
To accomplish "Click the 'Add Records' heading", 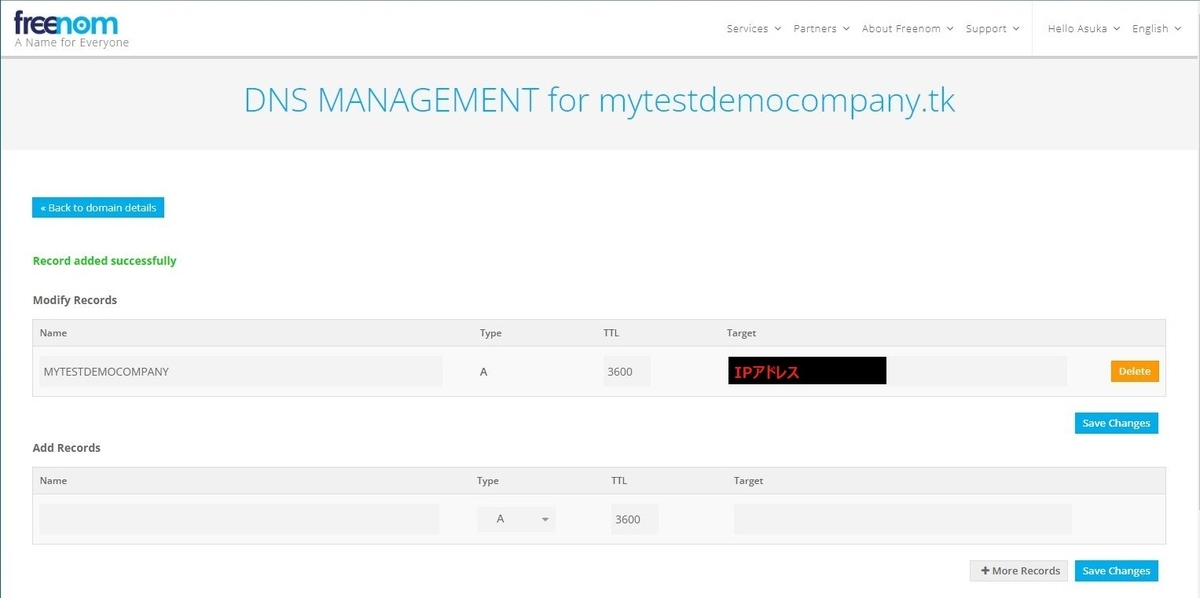I will [67, 448].
